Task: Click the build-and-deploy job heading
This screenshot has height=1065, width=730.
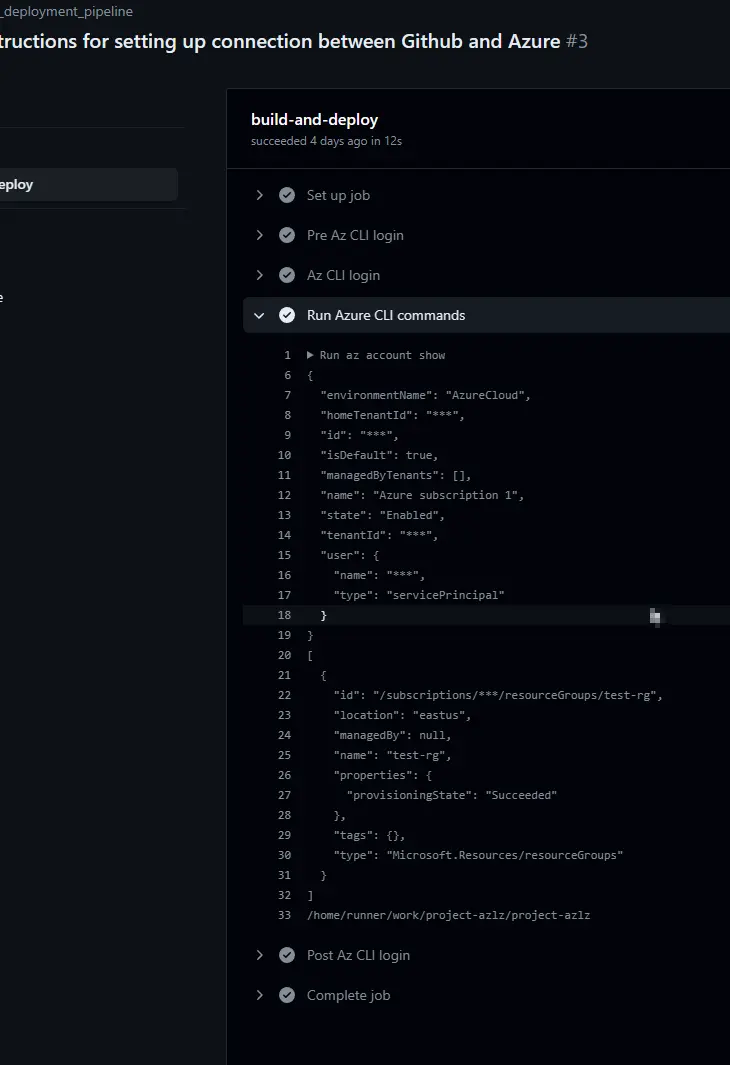Action: point(314,120)
